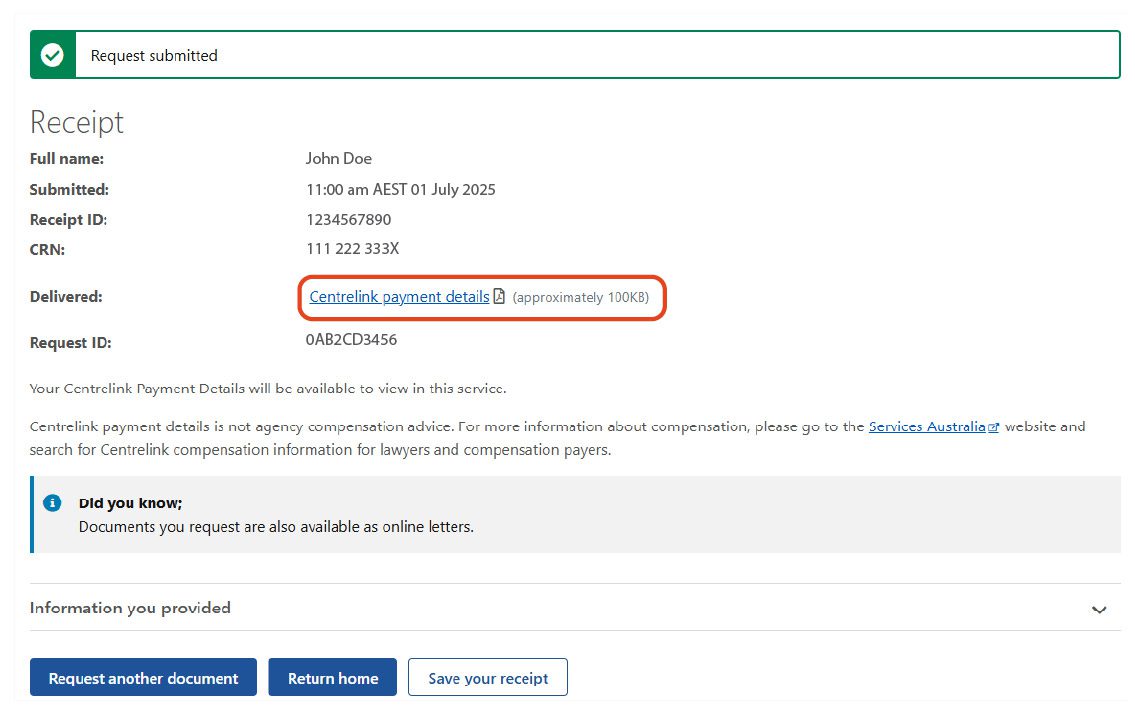This screenshot has height=720, width=1135.
Task: Select the blue info icon in the notice box
Action: pyautogui.click(x=52, y=503)
